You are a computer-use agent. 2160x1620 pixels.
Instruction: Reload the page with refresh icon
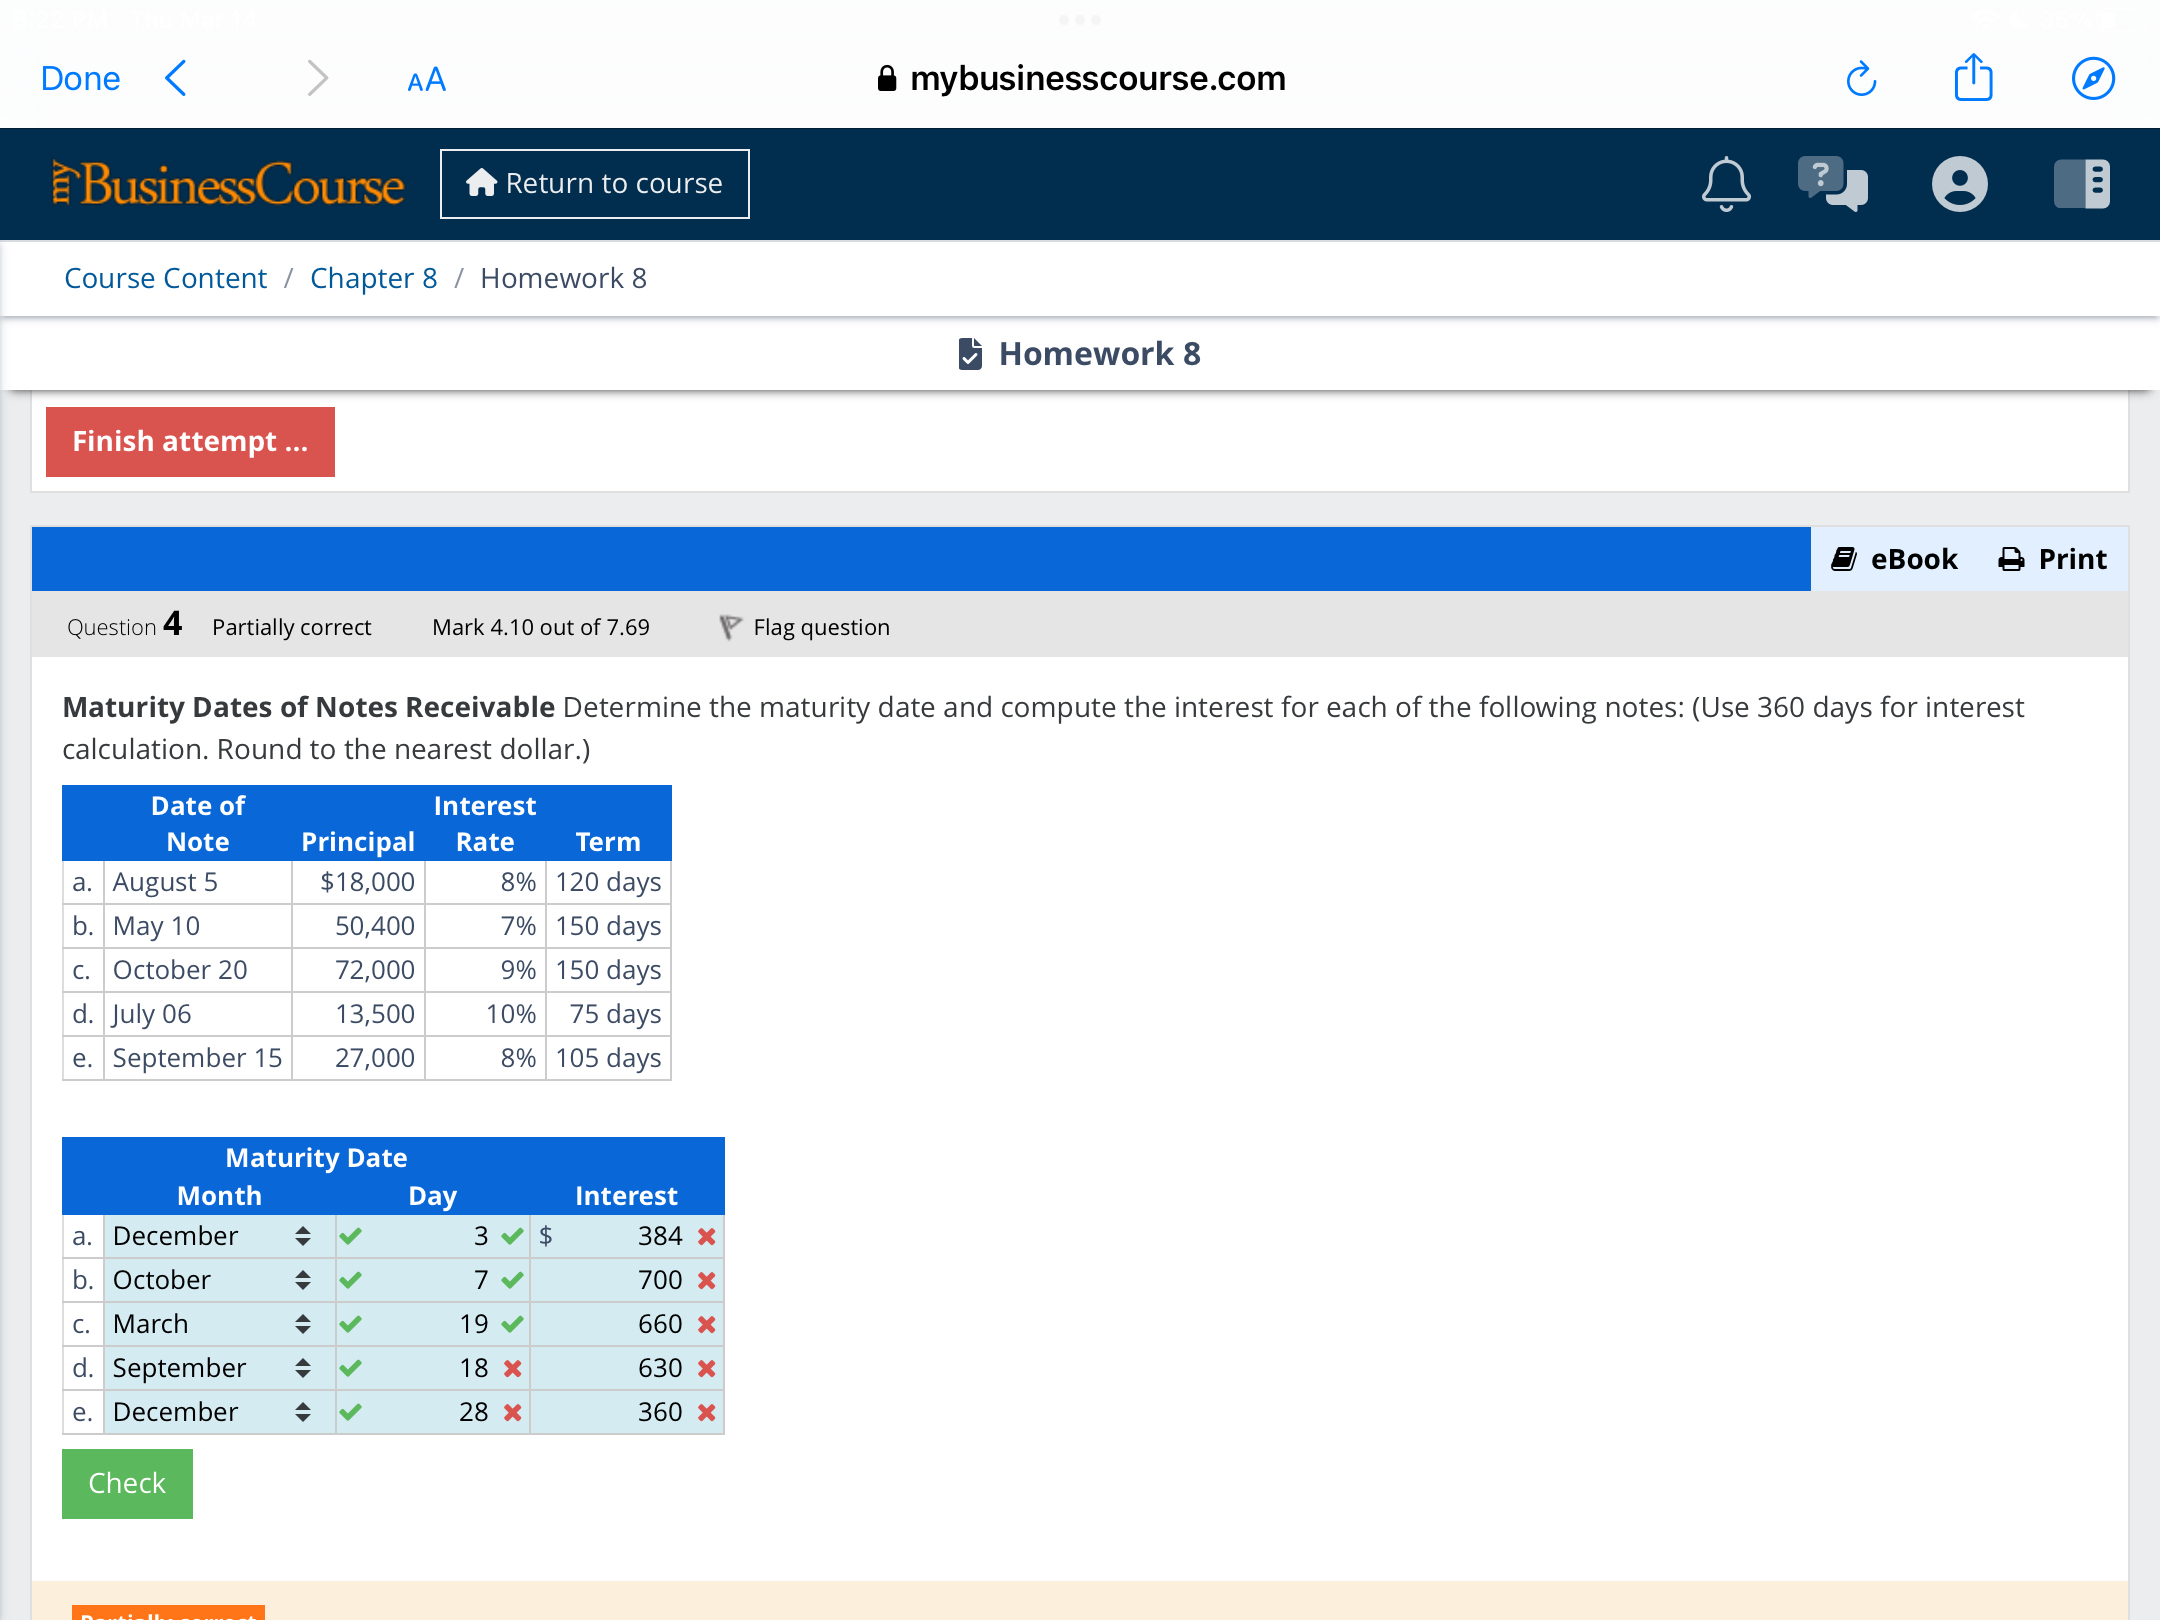(x=1861, y=79)
